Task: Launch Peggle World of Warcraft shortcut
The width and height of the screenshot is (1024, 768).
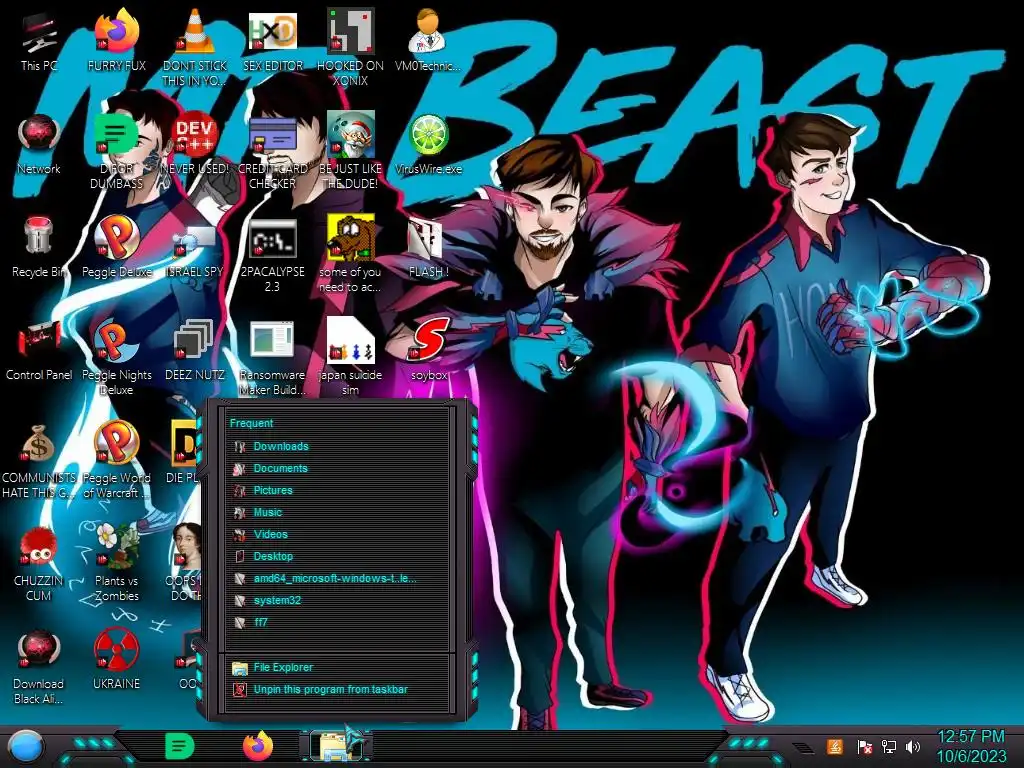Action: 116,461
